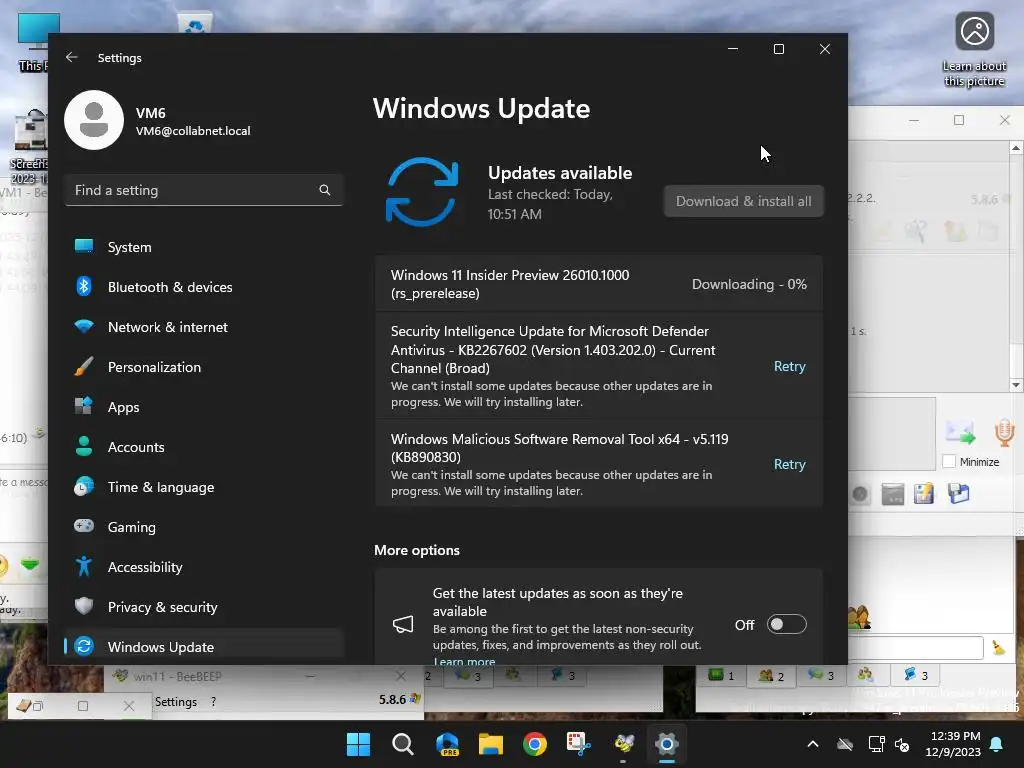Open System settings
This screenshot has width=1024, height=768.
click(x=204, y=247)
